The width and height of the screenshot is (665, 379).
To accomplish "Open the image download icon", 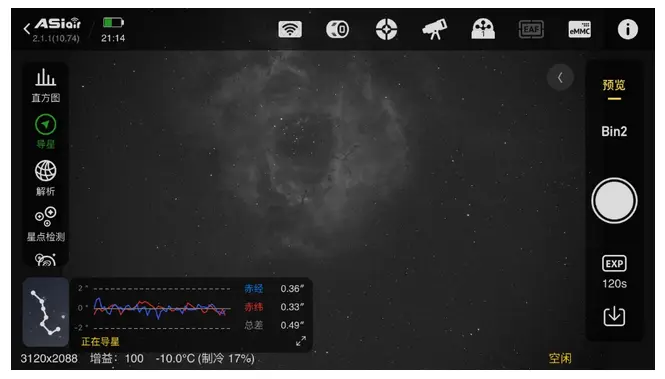I will tap(614, 317).
